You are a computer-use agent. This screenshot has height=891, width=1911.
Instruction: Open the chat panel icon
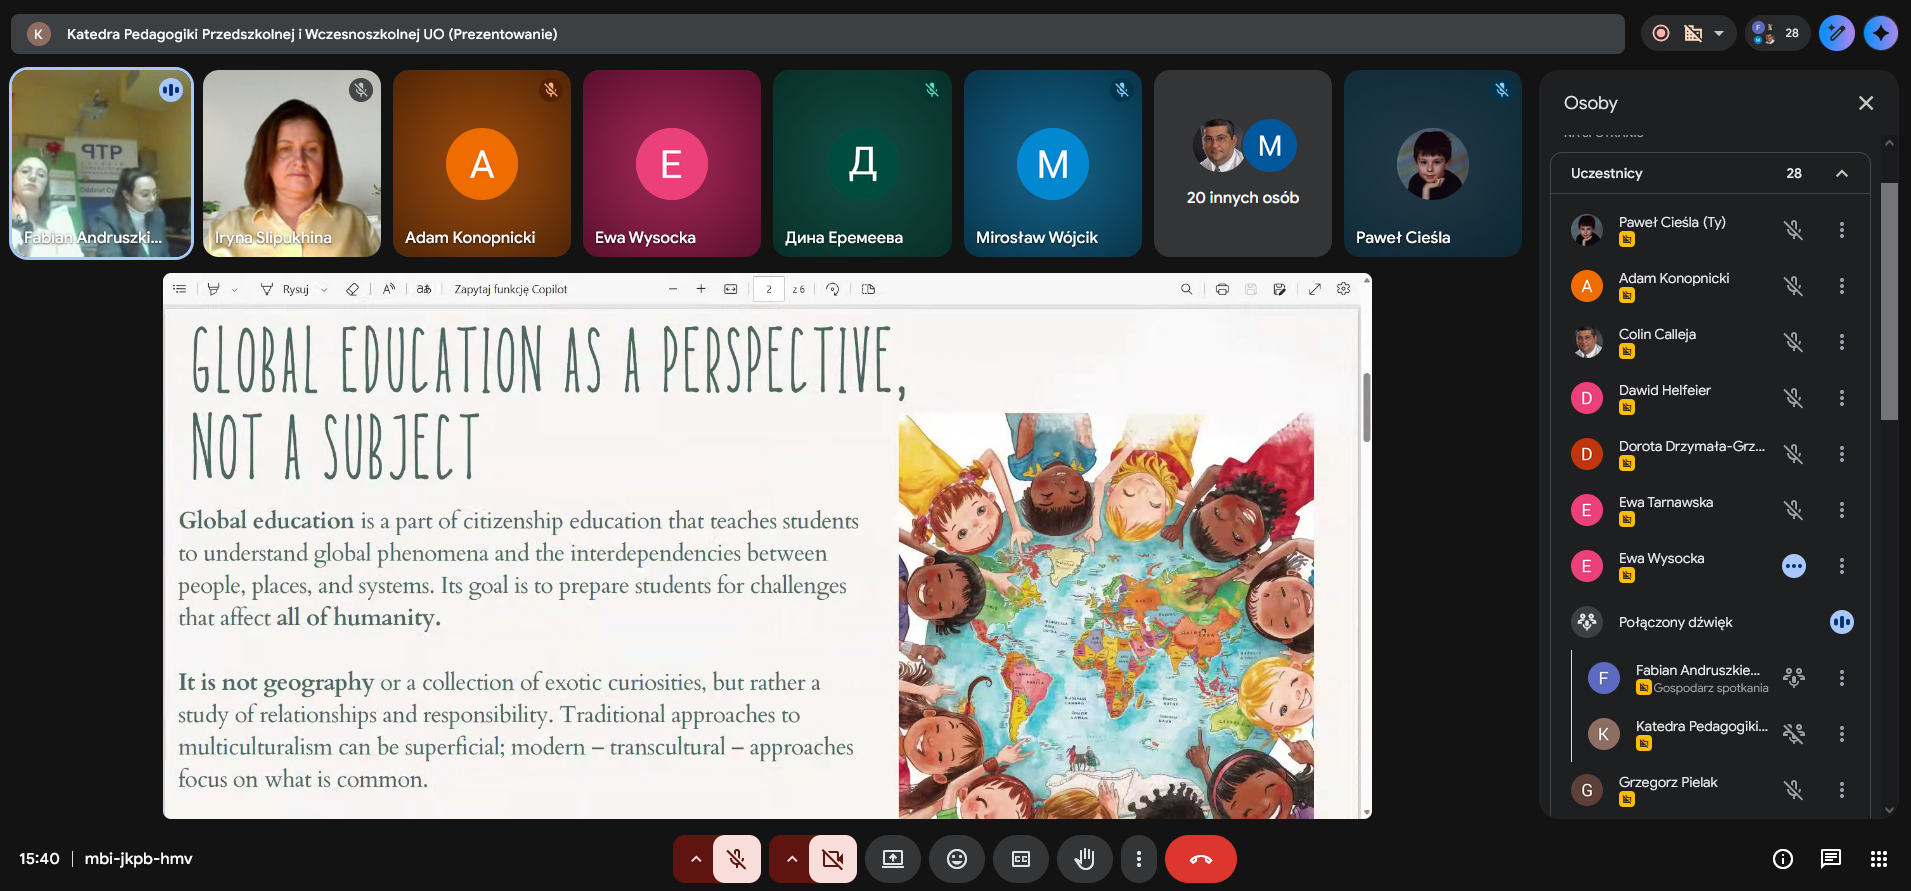pos(1830,859)
